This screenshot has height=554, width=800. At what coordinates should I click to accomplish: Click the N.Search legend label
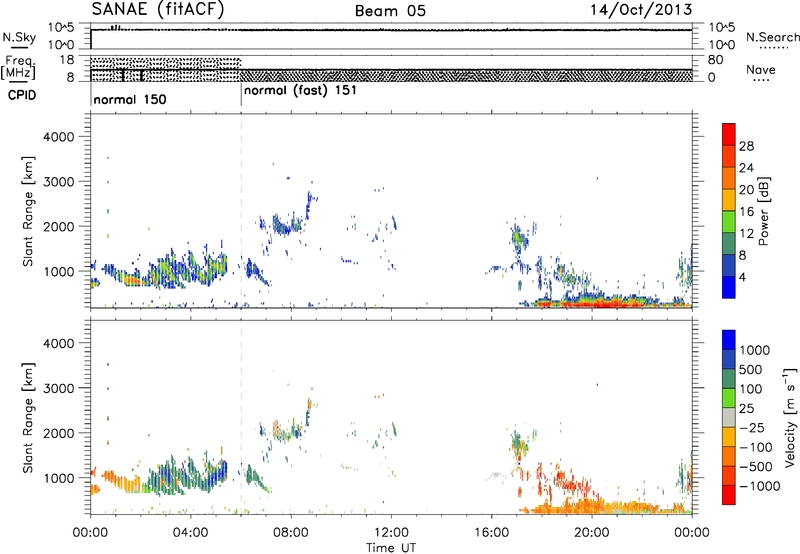point(773,37)
